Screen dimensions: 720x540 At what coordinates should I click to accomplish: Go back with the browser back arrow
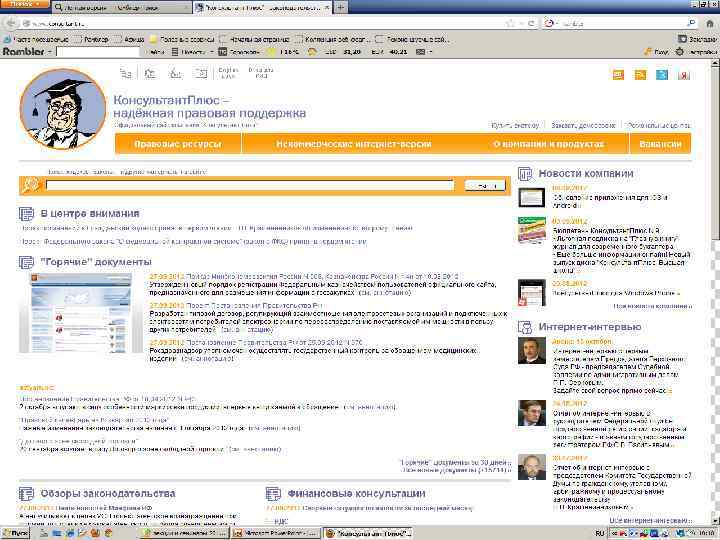click(x=11, y=23)
